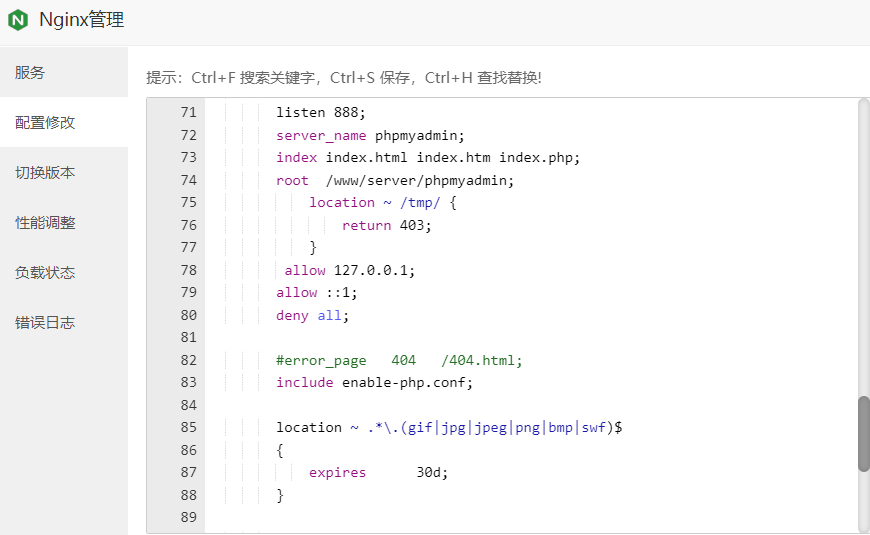The height and width of the screenshot is (535, 870).
Task: Click 'server_name phpmyadmin;' in the editor
Action: click(370, 135)
